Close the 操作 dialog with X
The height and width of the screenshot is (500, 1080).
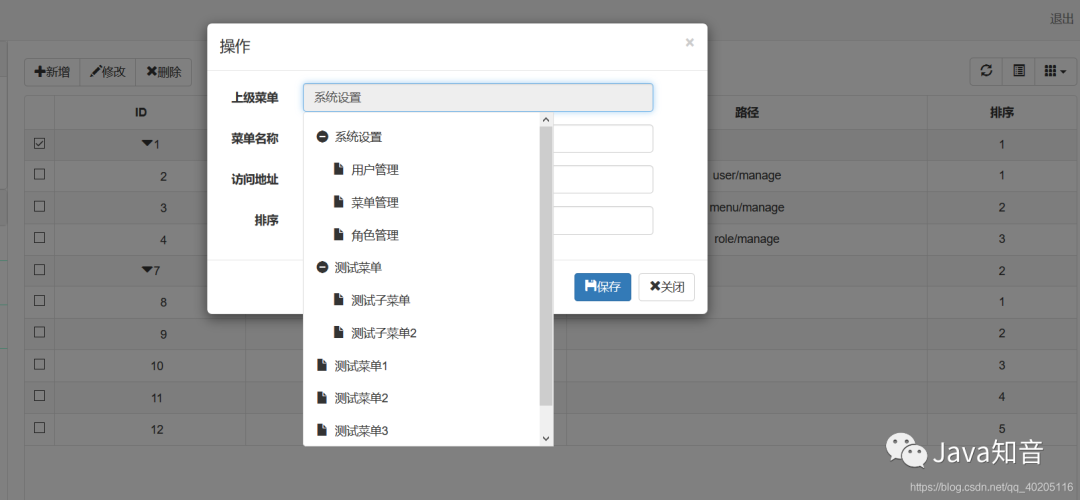689,43
